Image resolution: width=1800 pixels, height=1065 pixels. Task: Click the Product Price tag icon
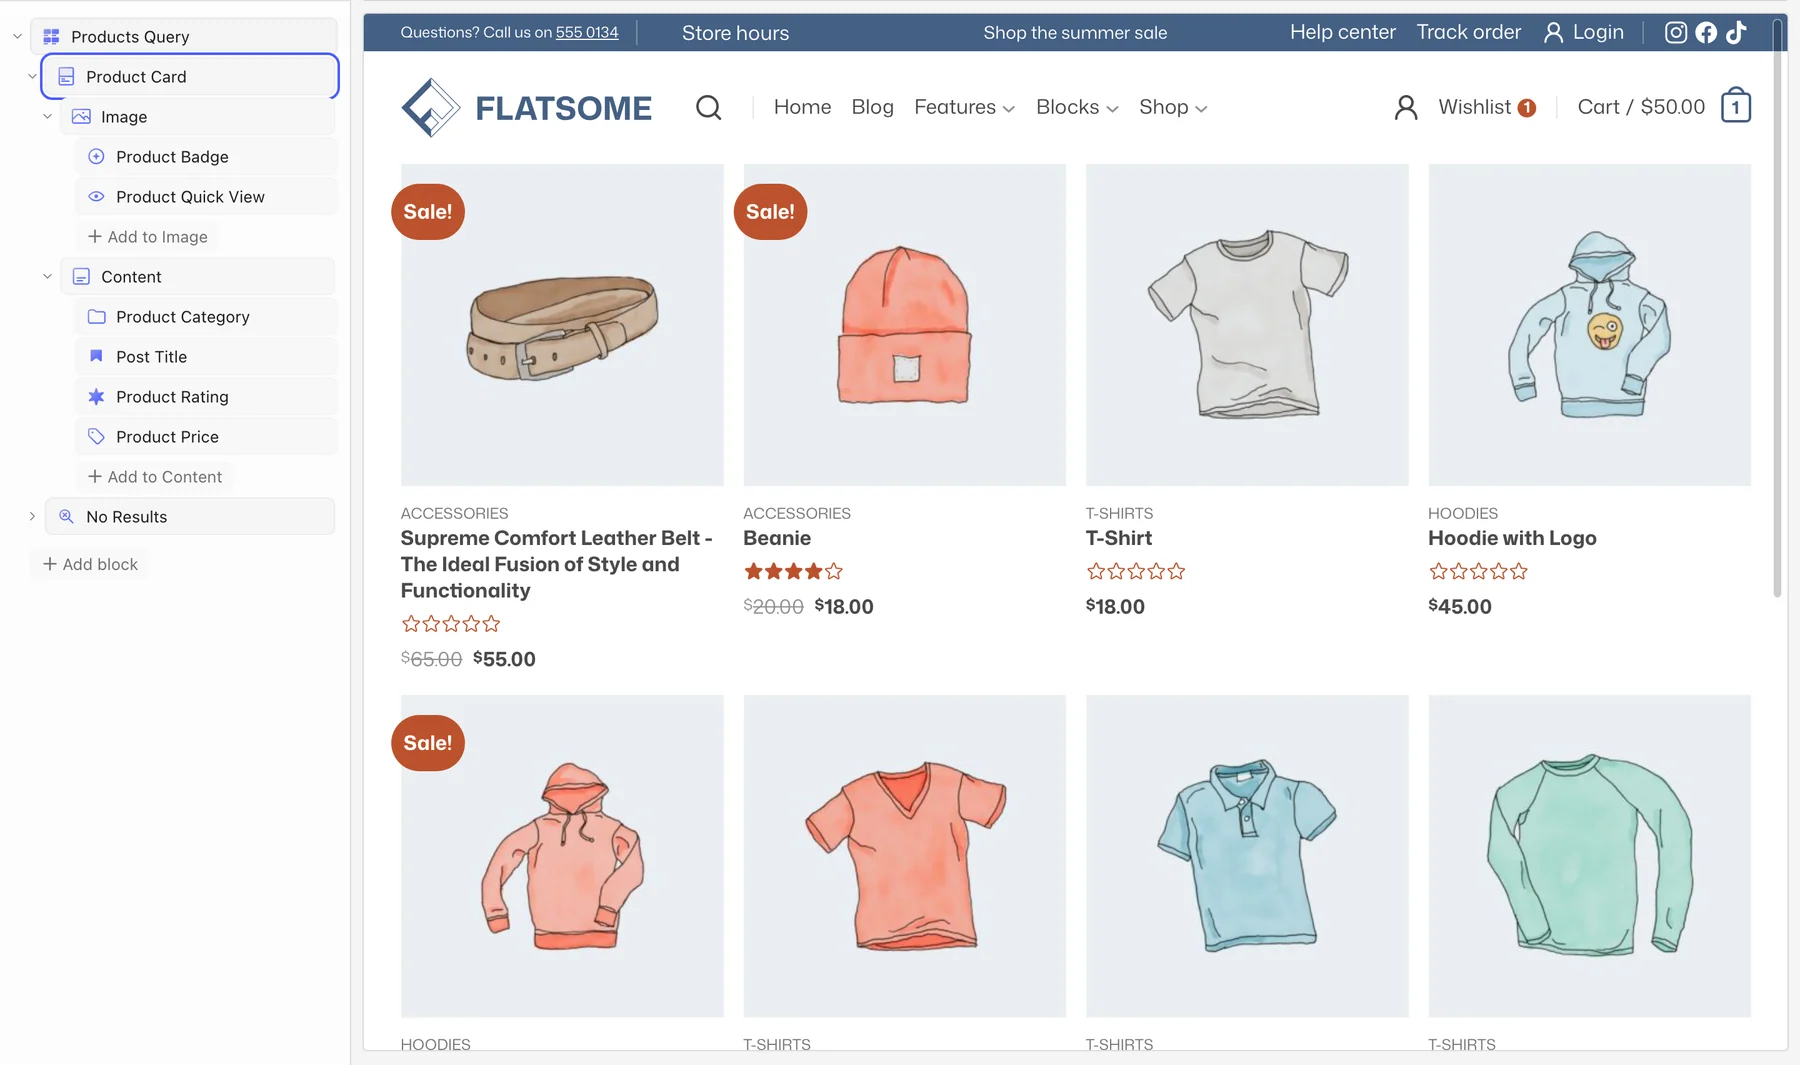point(96,436)
